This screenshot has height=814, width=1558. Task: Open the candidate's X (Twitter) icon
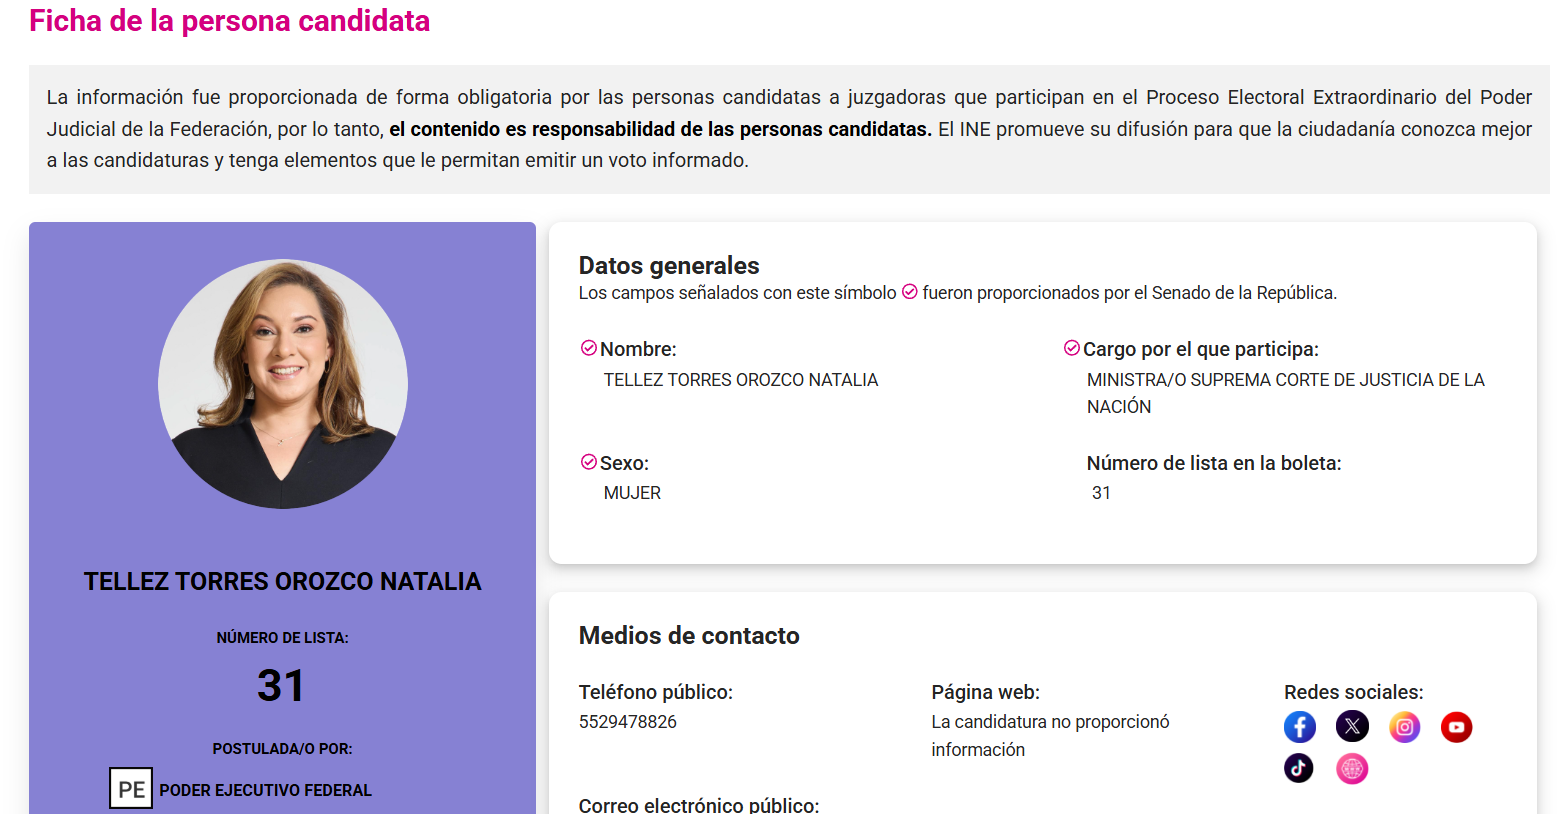click(x=1352, y=727)
